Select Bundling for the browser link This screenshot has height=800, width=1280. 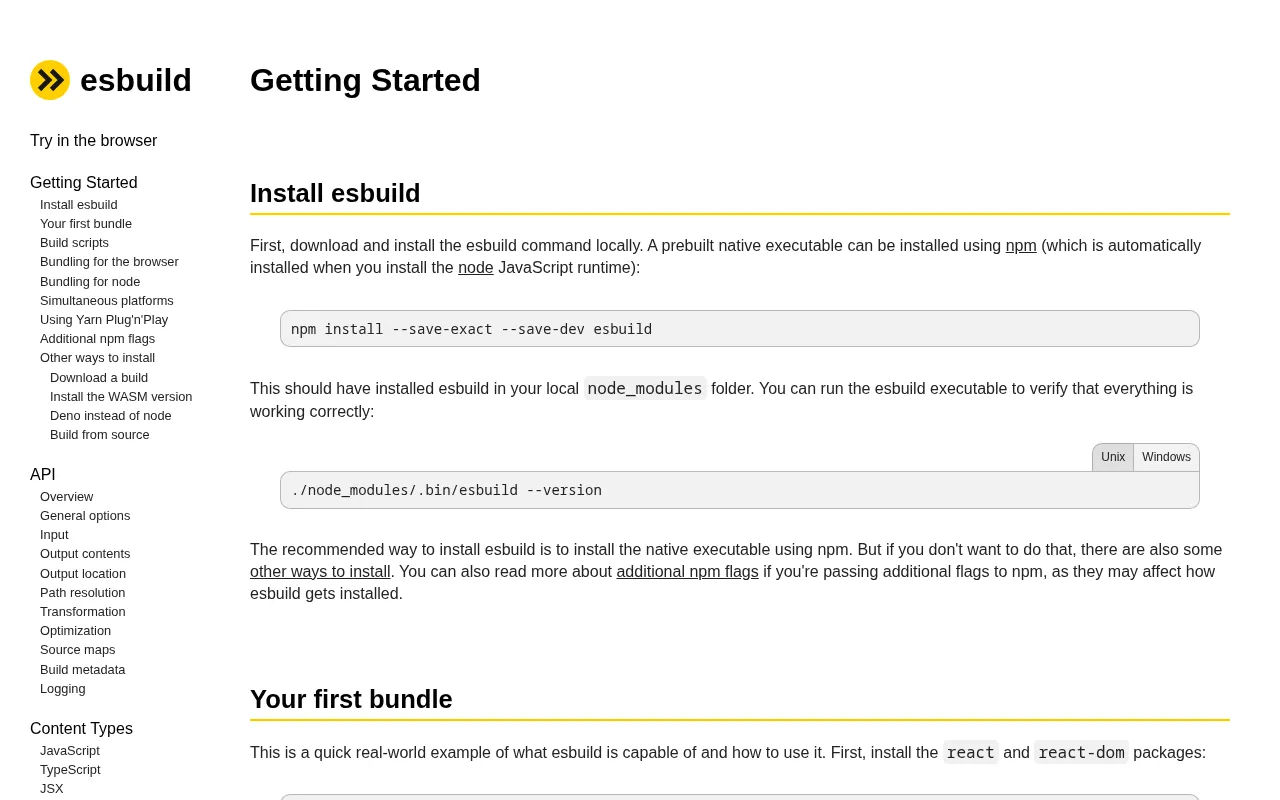click(109, 262)
